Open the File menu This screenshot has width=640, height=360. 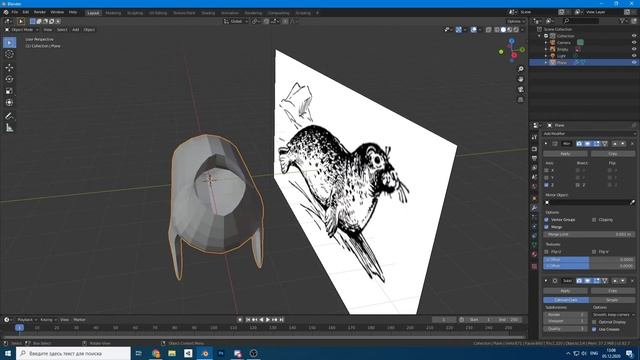[x=15, y=12]
